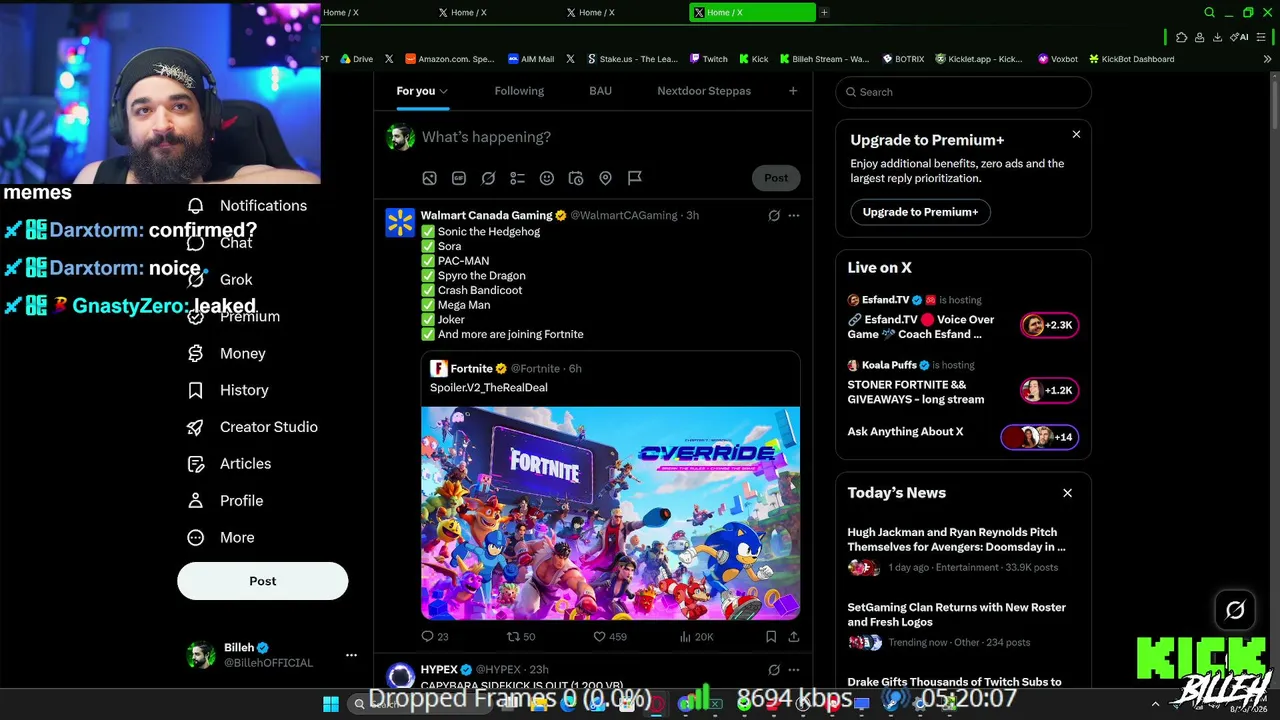Open the BOTRIX bookmark

pos(902,59)
